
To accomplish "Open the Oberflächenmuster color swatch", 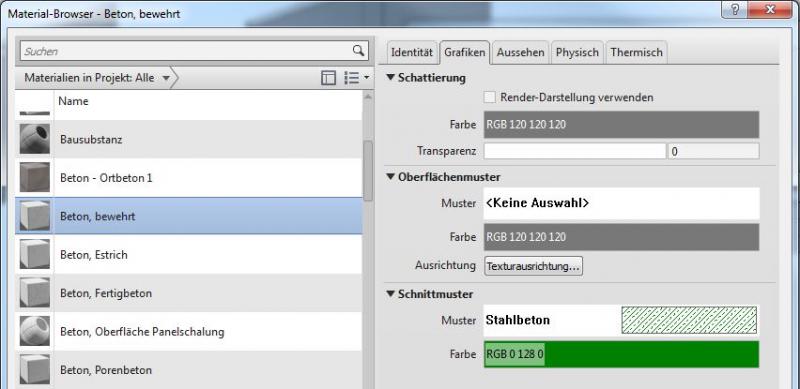I will pyautogui.click(x=621, y=237).
